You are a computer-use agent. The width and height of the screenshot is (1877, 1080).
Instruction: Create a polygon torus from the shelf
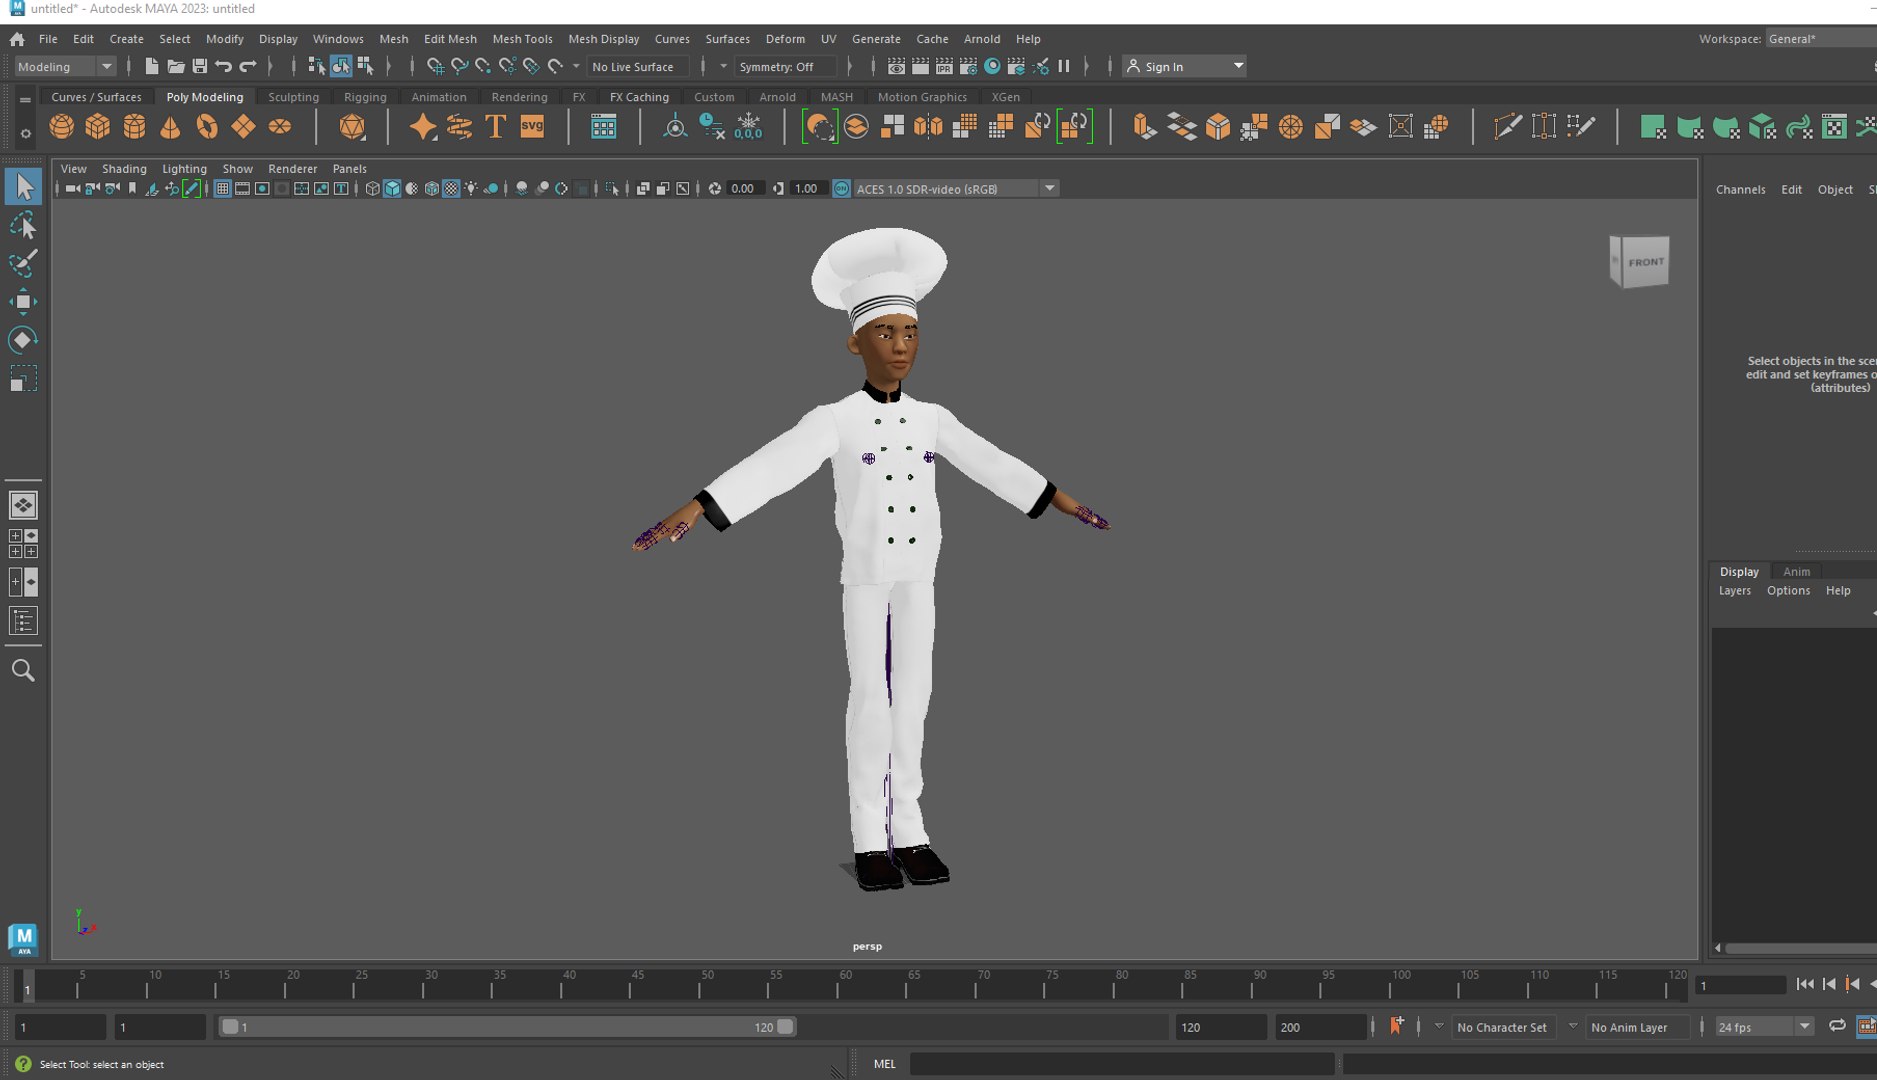click(x=207, y=127)
